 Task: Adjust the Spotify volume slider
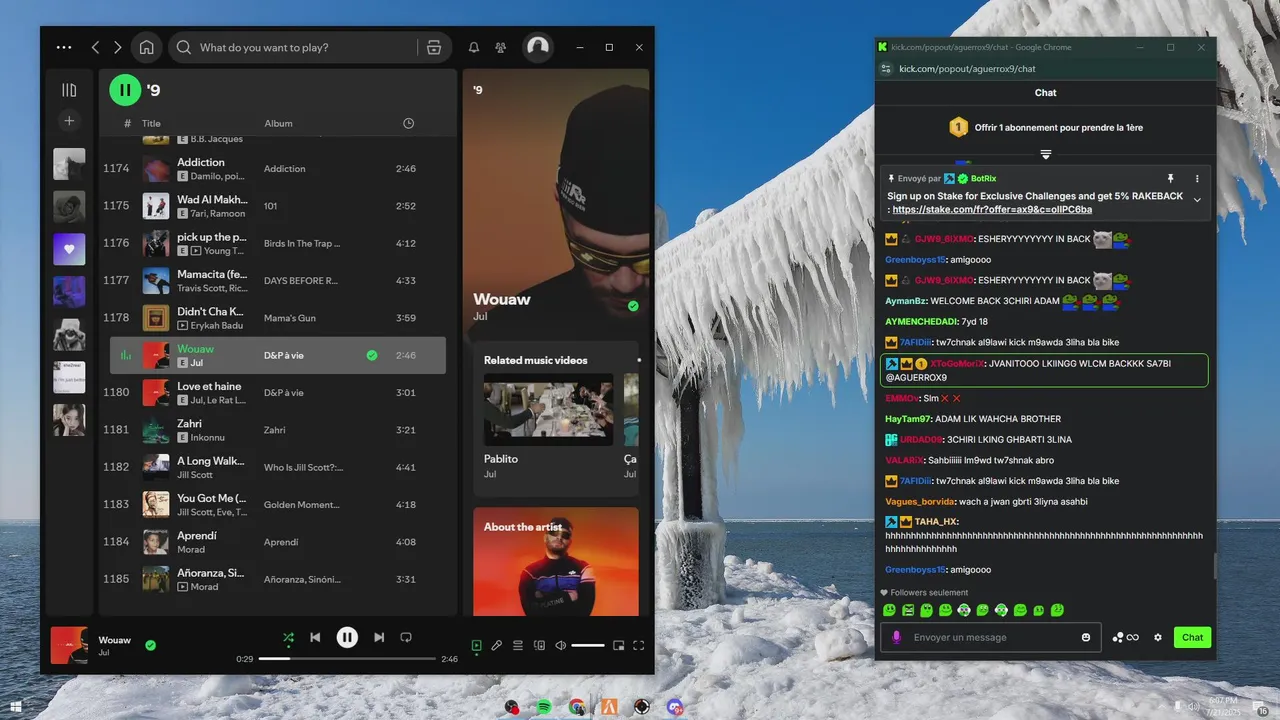click(588, 646)
